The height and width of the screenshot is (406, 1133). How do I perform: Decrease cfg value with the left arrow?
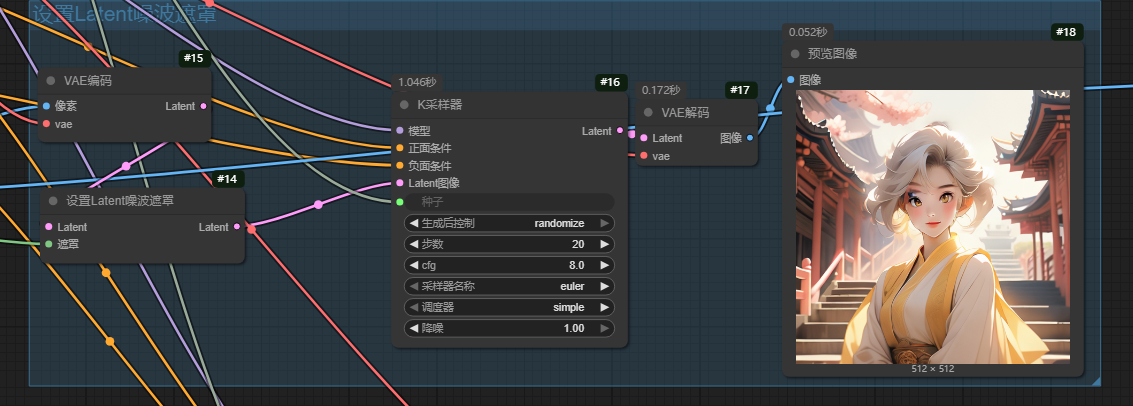point(413,265)
